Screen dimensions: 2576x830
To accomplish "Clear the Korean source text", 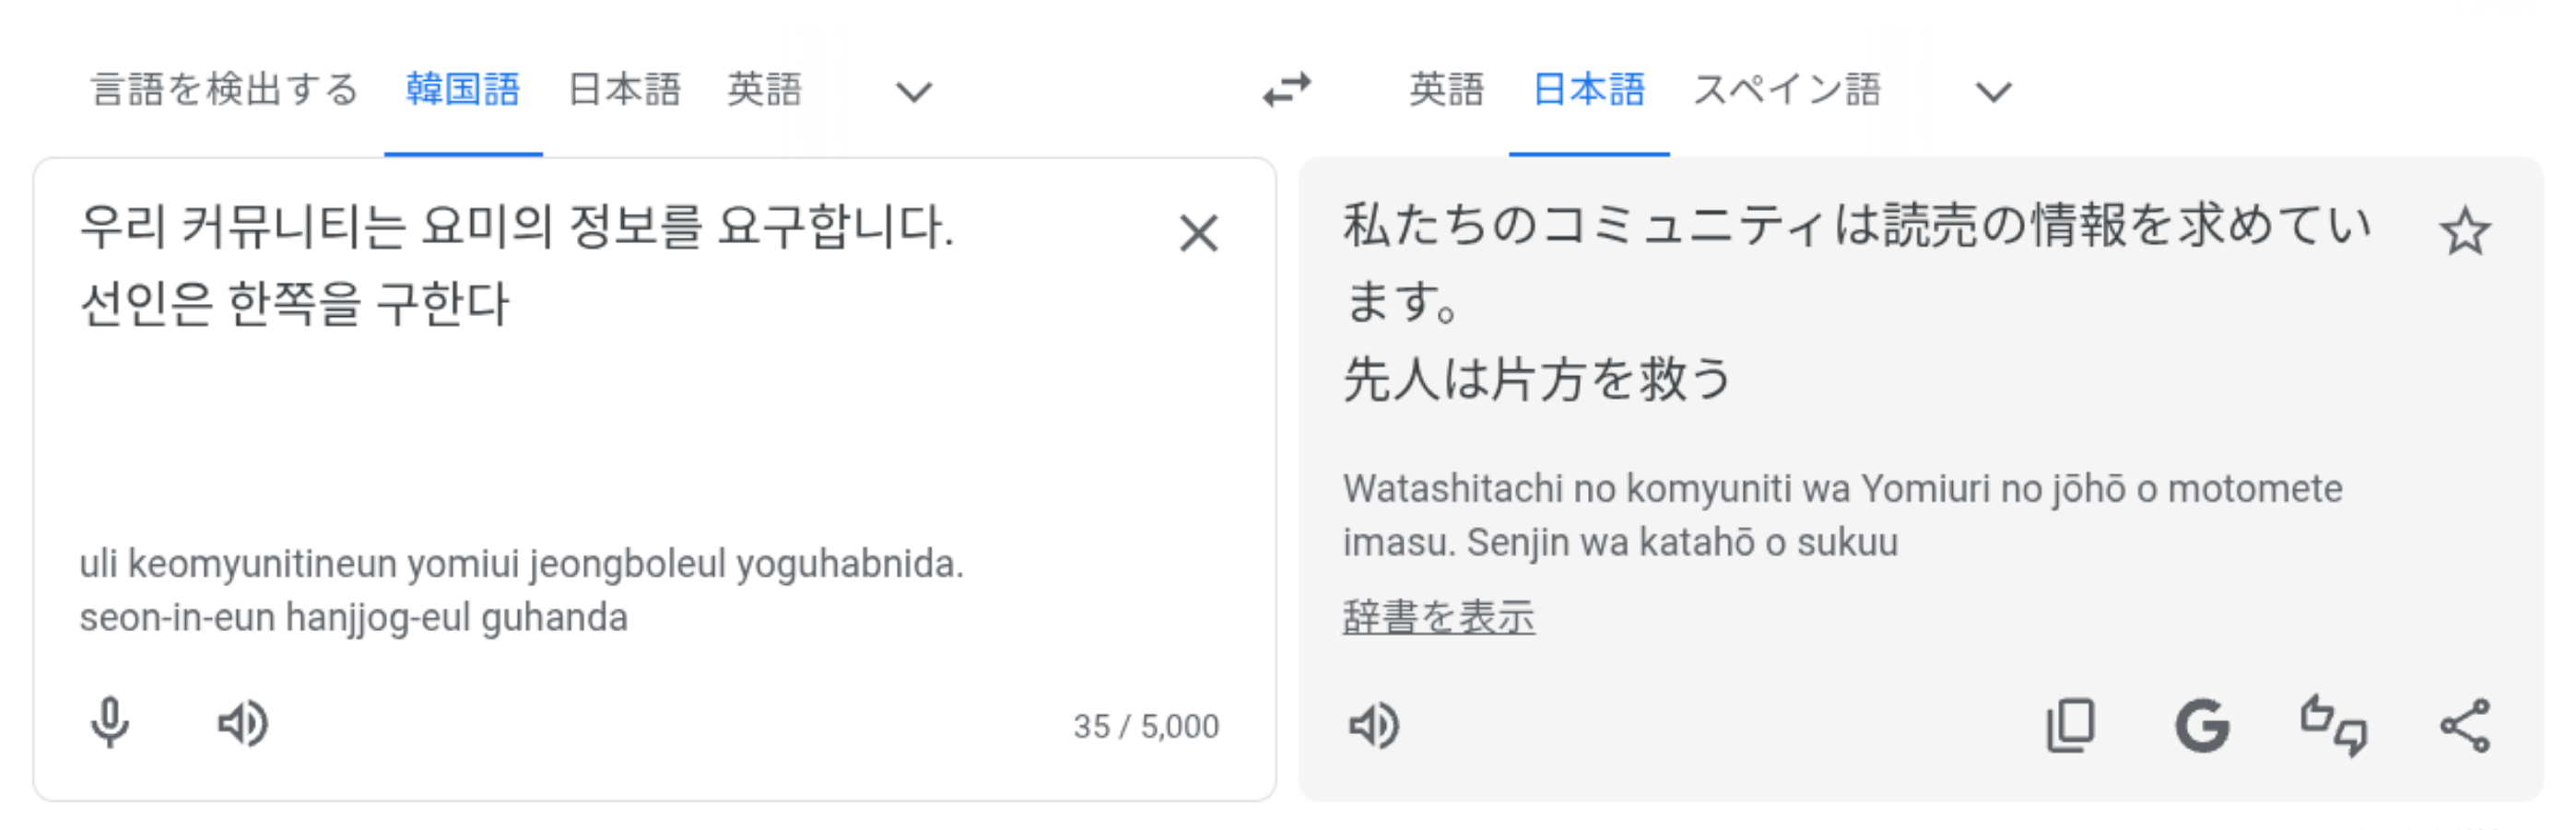I will click(x=1198, y=234).
